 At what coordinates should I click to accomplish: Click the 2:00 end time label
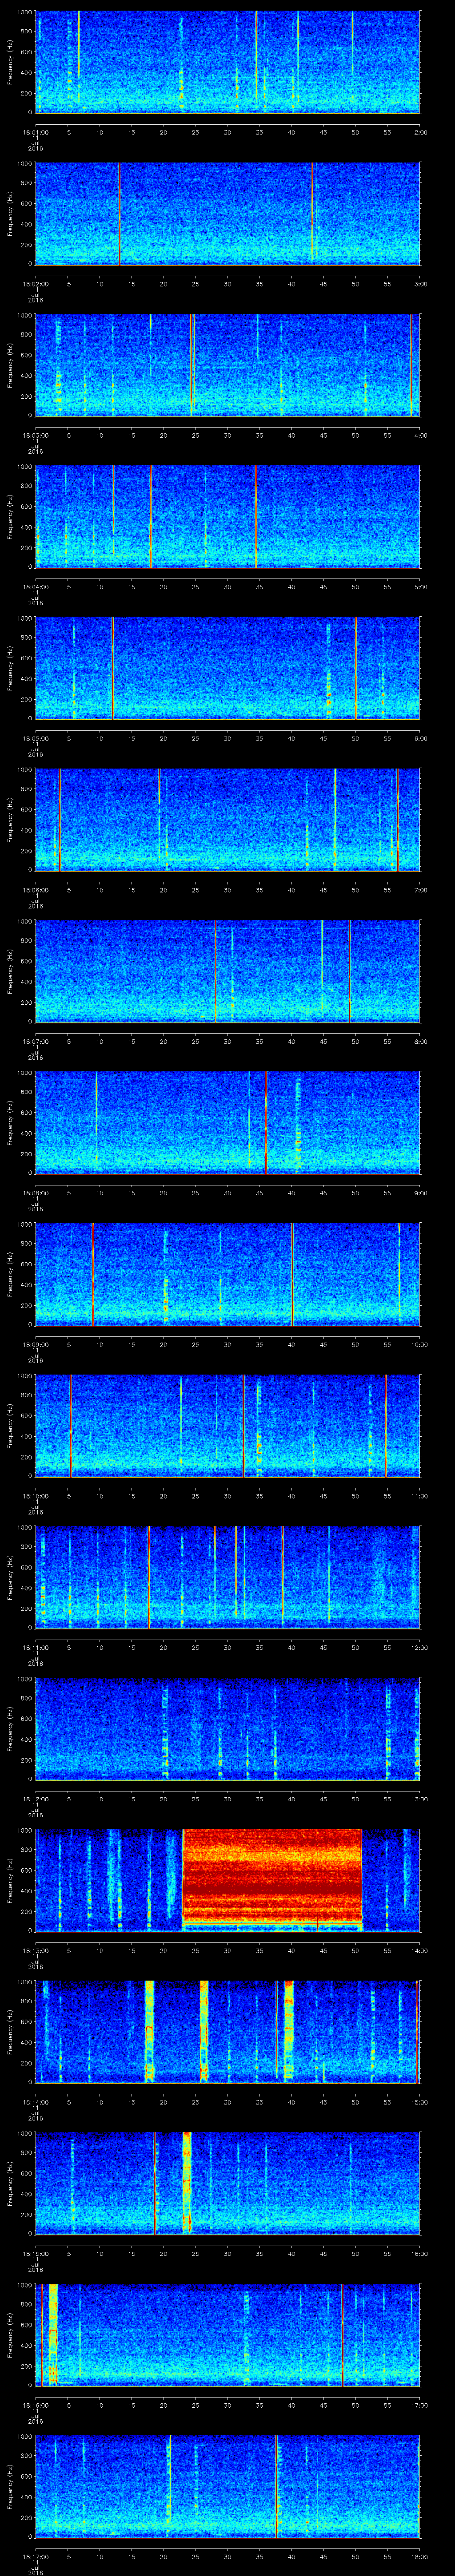[420, 132]
